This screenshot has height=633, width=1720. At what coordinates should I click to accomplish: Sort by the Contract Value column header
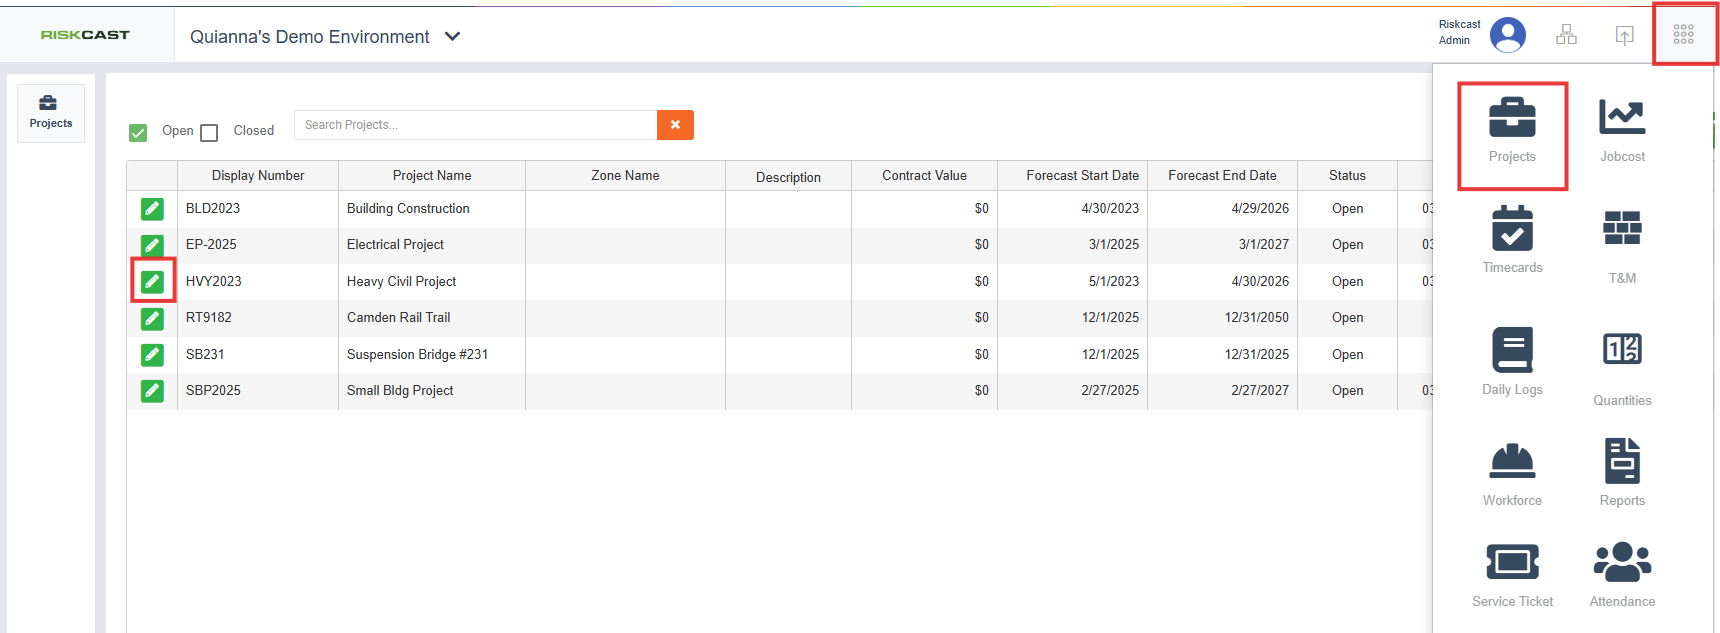[x=924, y=175]
